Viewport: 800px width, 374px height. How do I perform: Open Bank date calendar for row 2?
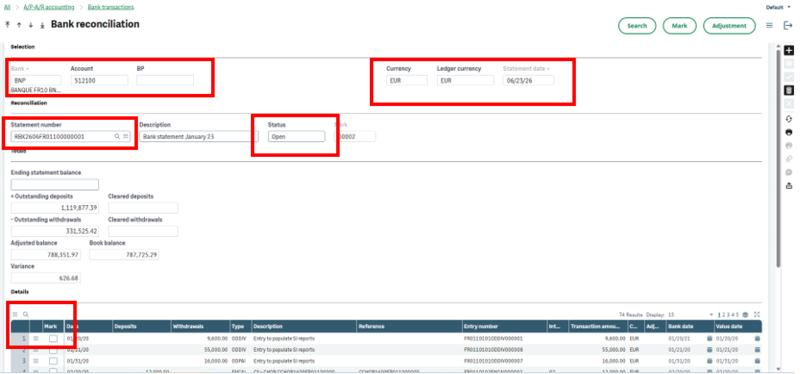710,350
